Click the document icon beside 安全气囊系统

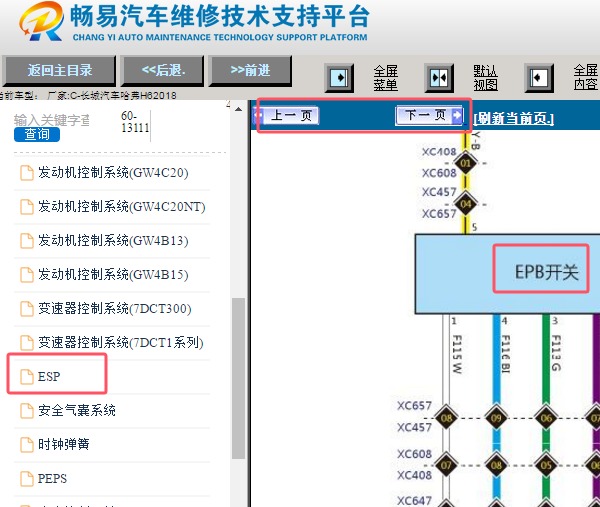coord(27,411)
